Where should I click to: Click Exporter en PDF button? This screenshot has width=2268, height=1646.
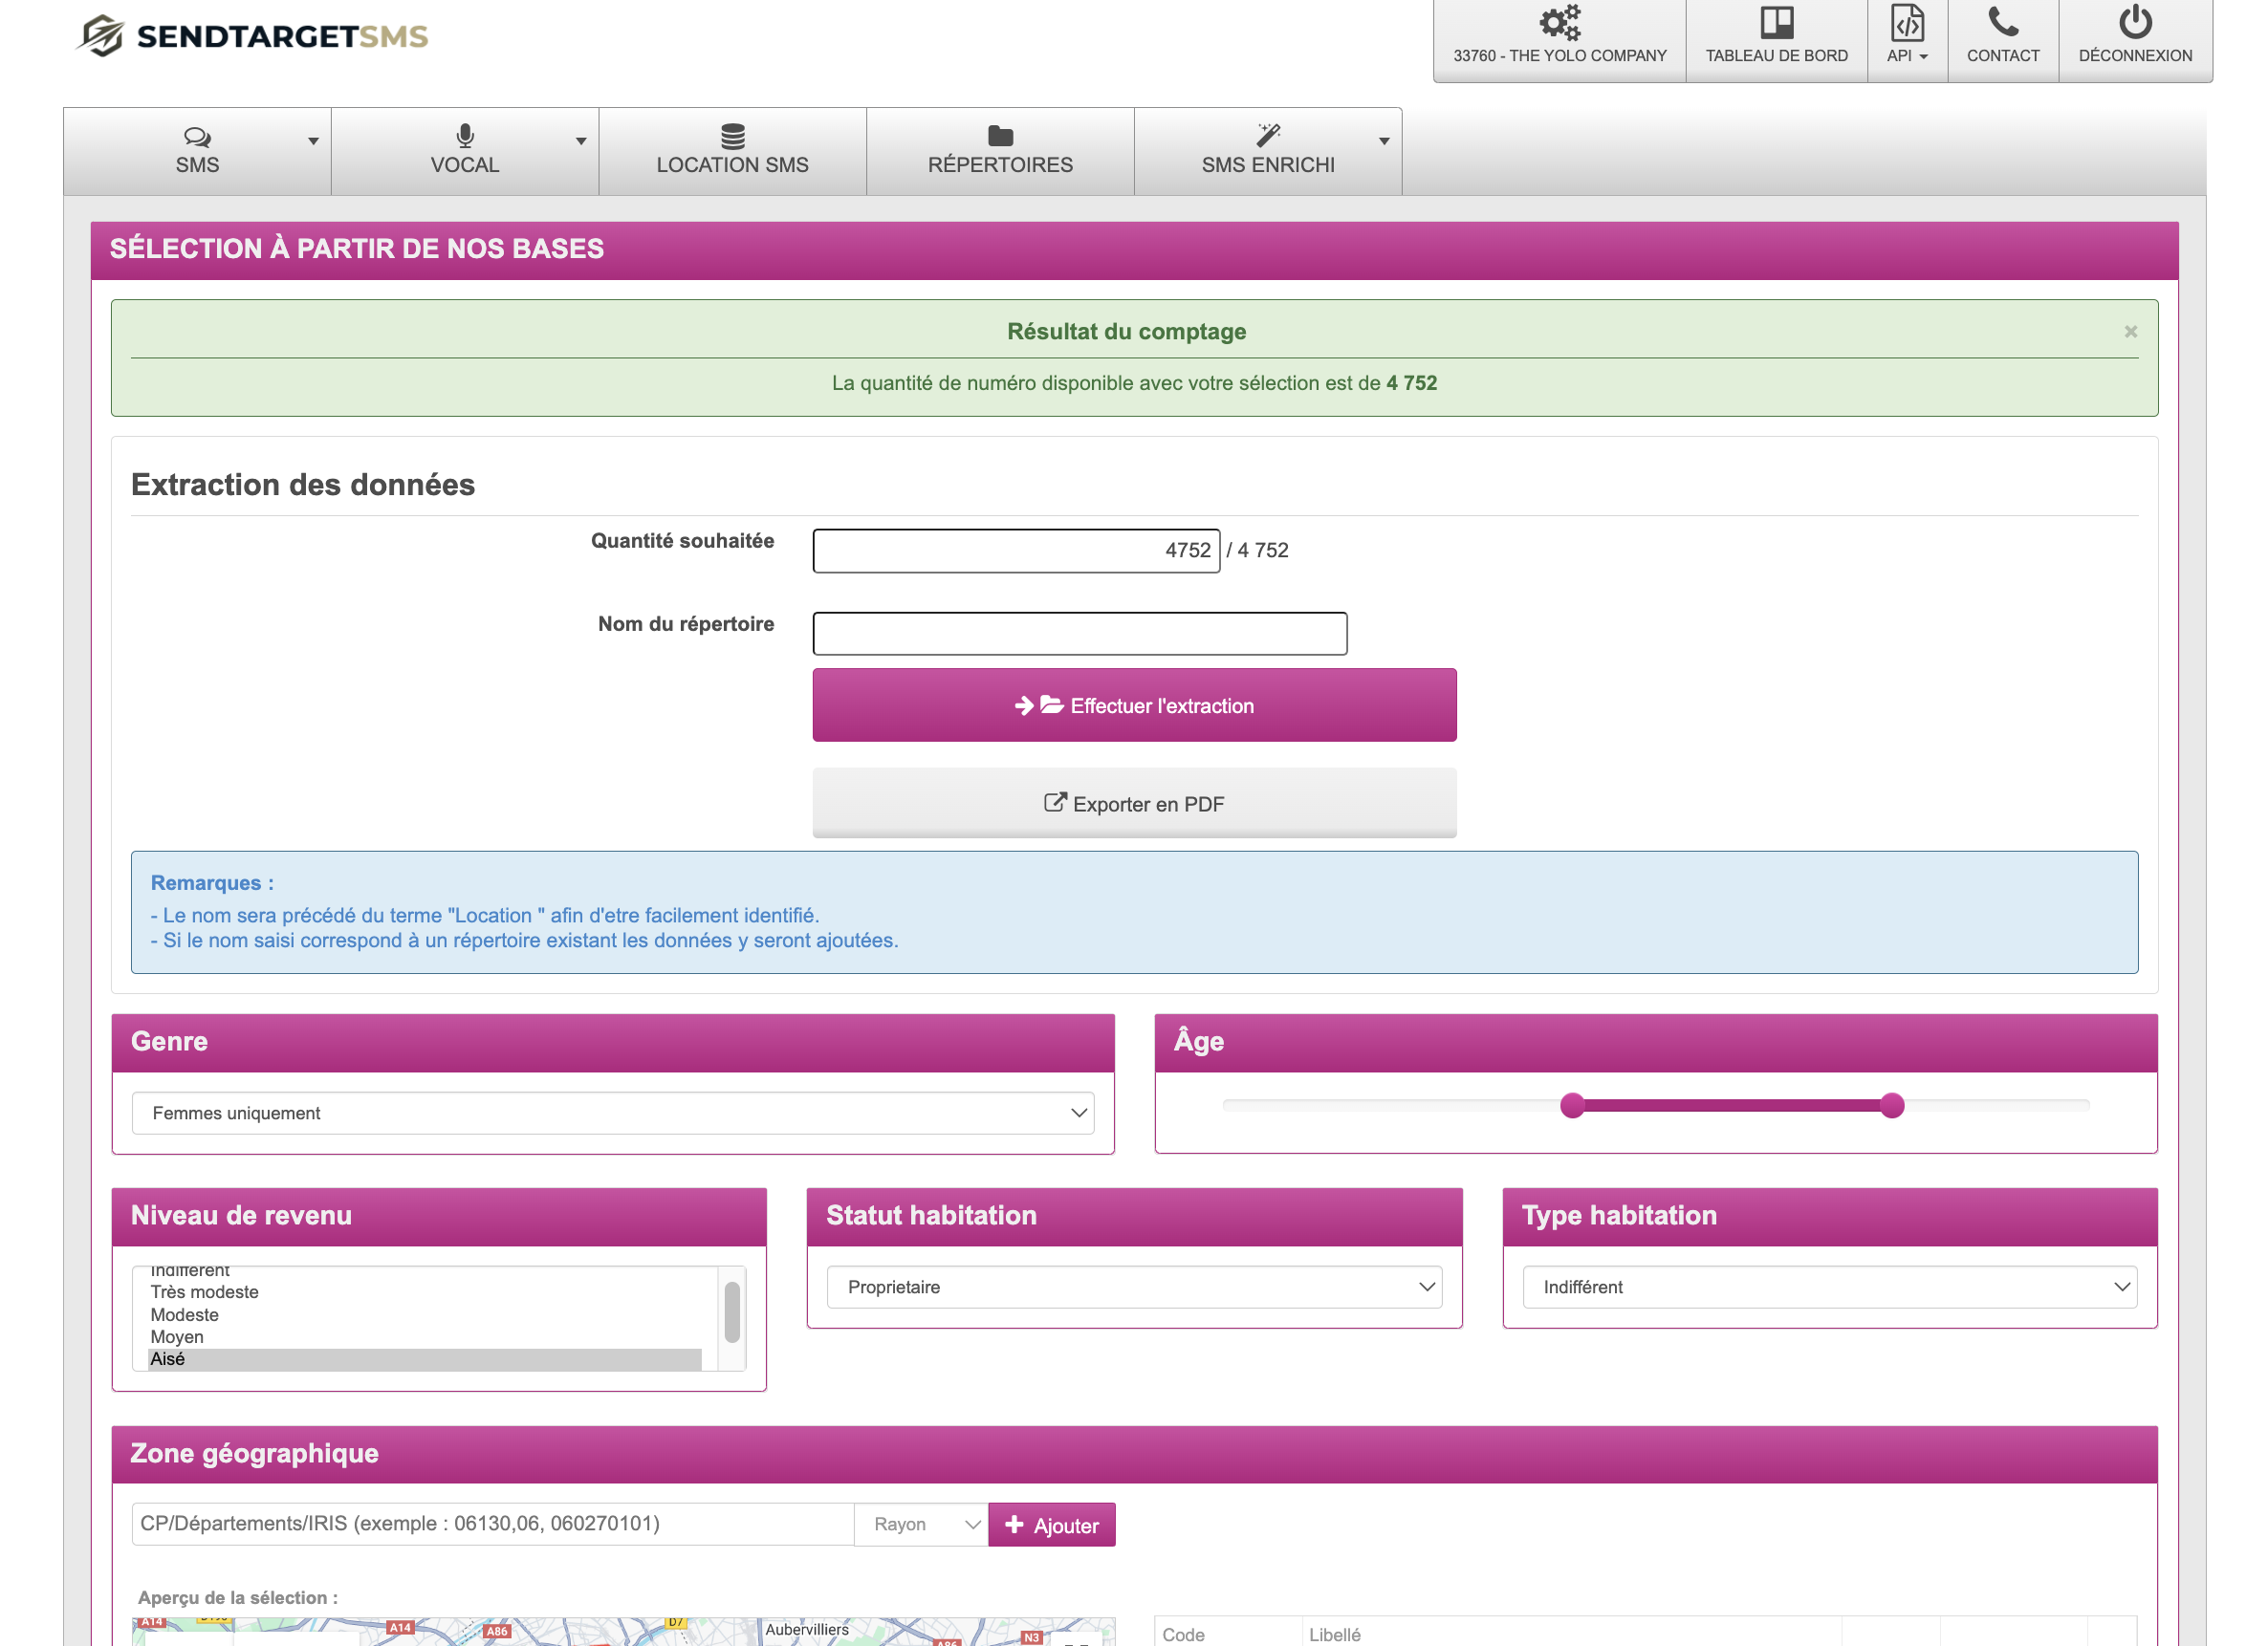[1134, 803]
